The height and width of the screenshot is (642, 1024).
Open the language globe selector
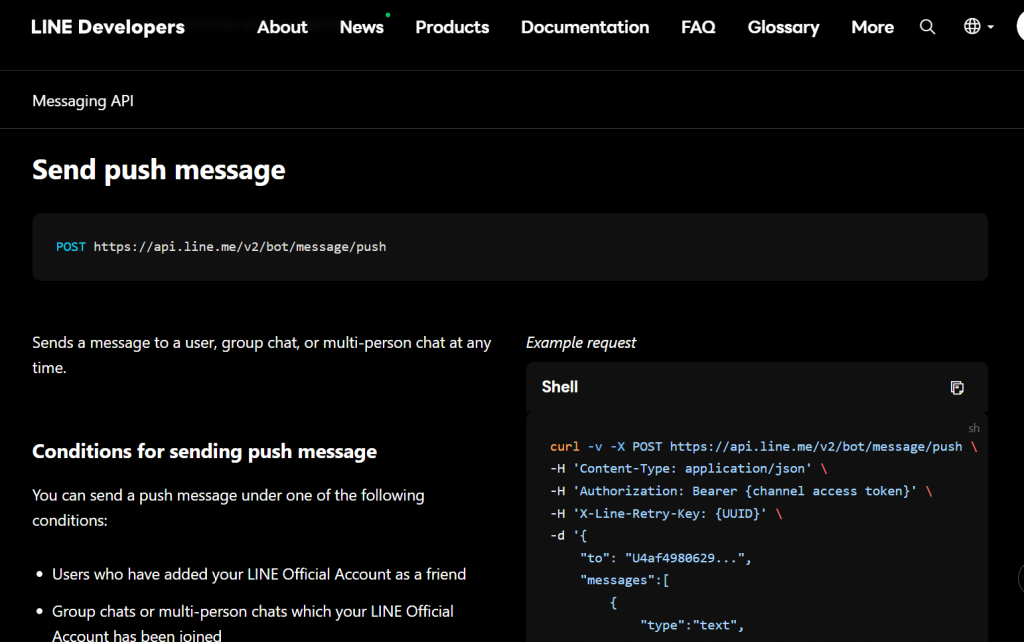(978, 26)
